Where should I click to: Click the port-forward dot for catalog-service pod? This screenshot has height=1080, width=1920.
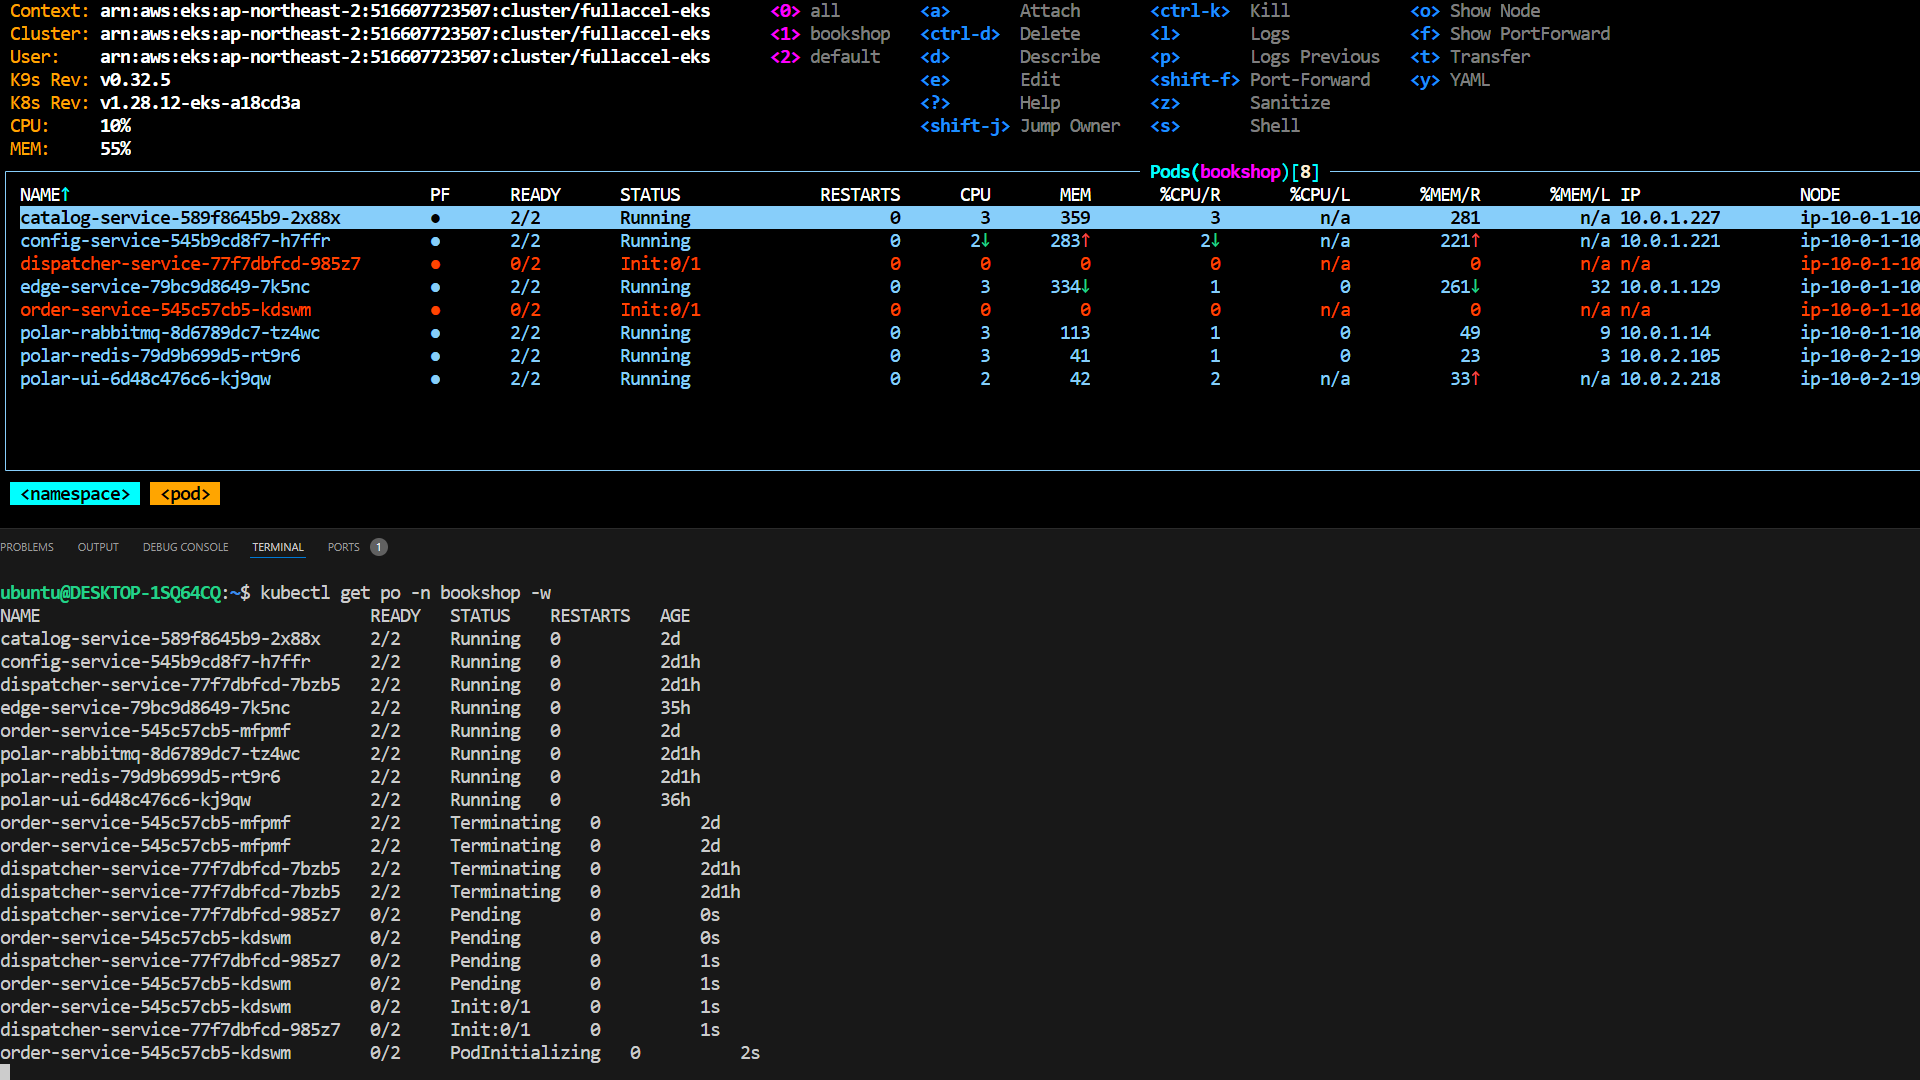pyautogui.click(x=435, y=218)
